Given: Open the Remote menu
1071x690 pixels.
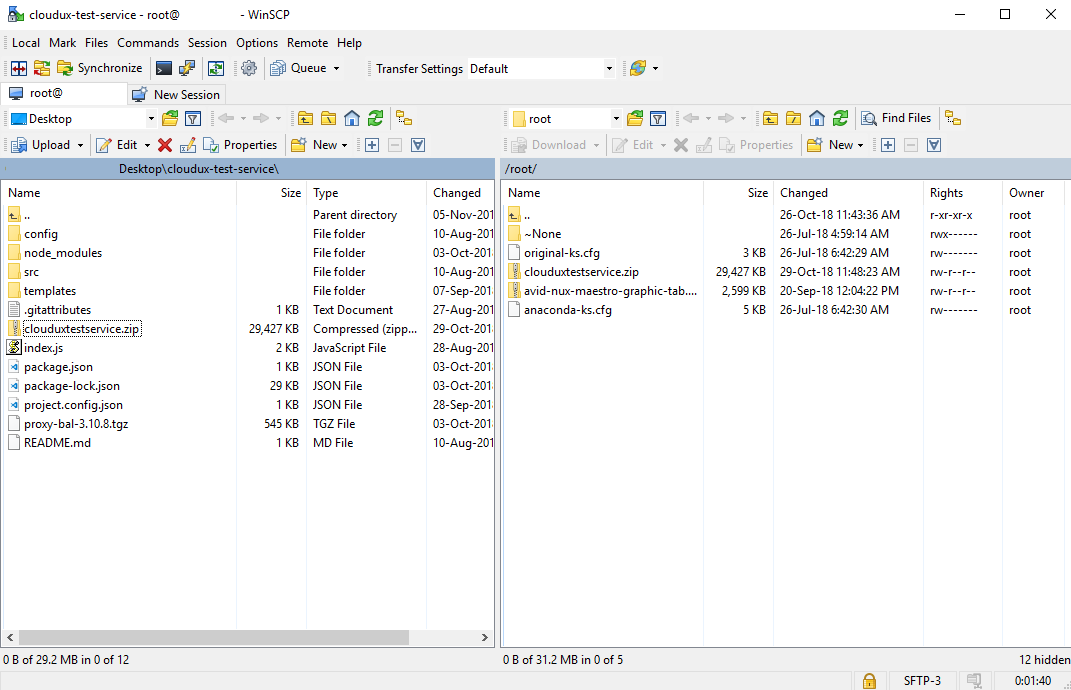Looking at the screenshot, I should (307, 43).
